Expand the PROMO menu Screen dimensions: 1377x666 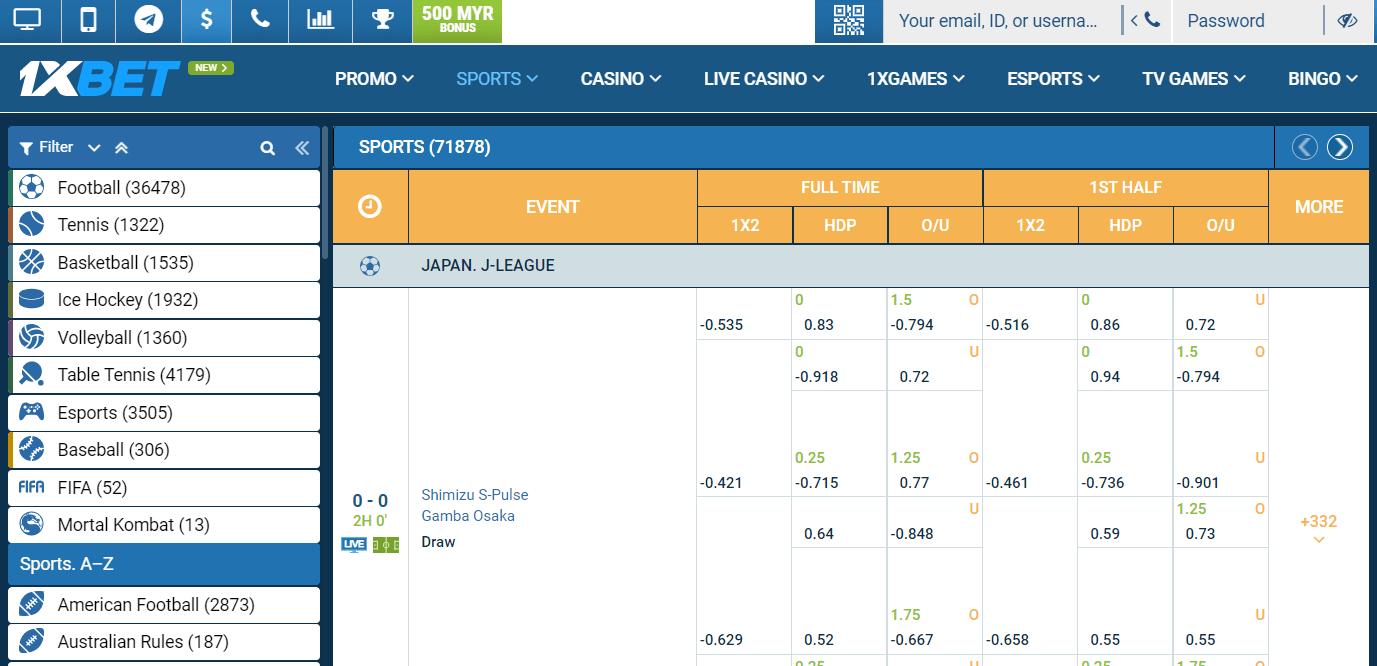click(374, 79)
